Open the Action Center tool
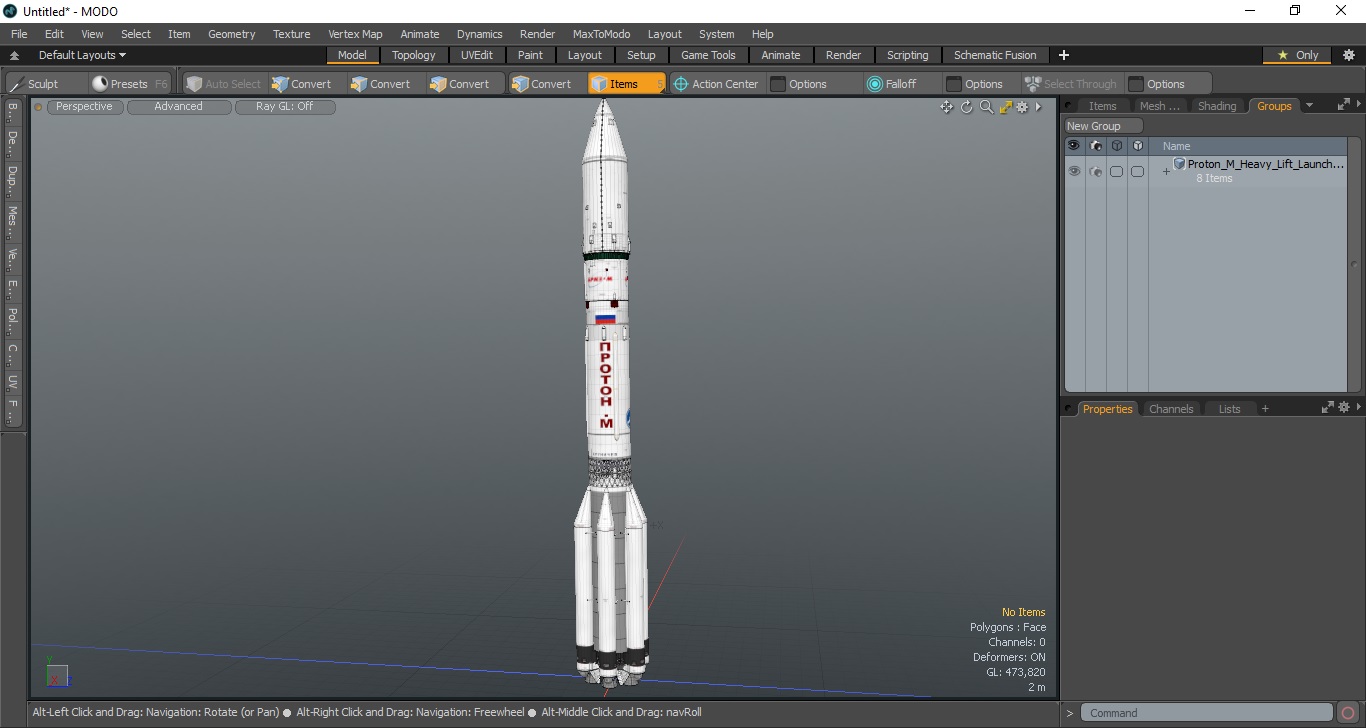The height and width of the screenshot is (728, 1366). tap(716, 84)
